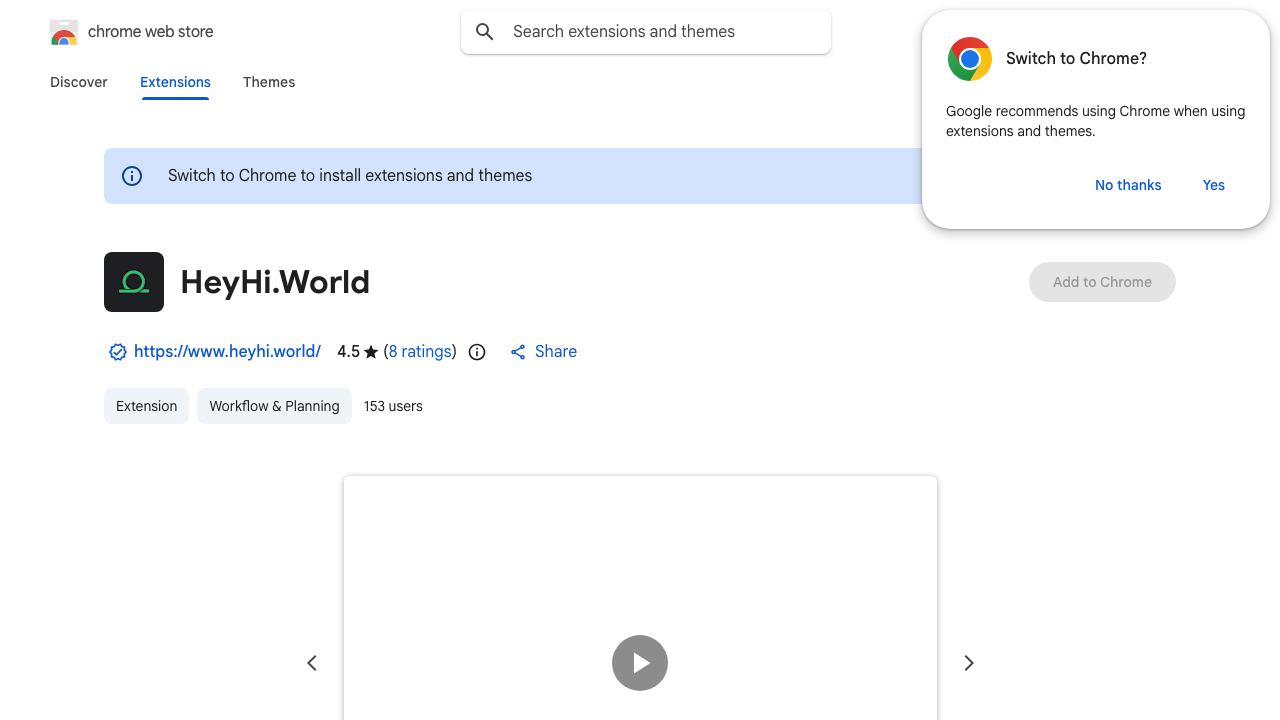This screenshot has height=720, width=1280.
Task: Click the share icon
Action: pyautogui.click(x=518, y=352)
